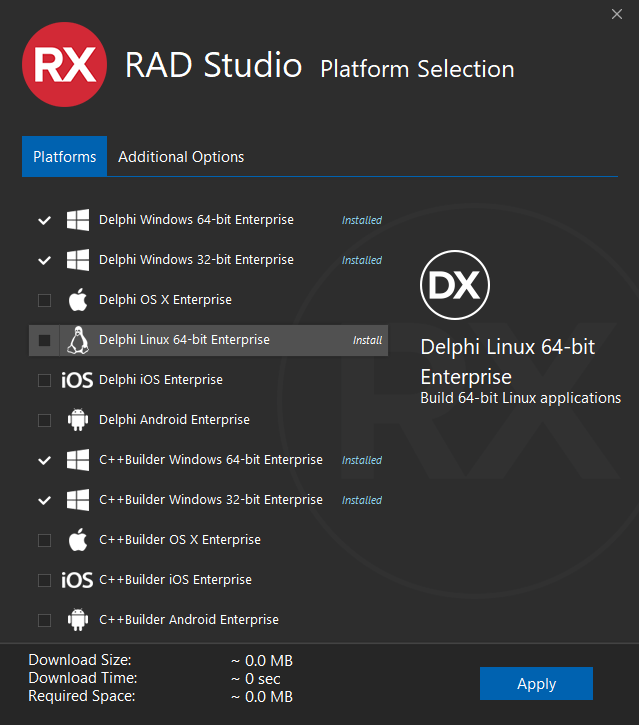Toggle C++Builder Windows 64-bit Enterprise checkmark
Viewport: 639px width, 725px height.
pos(44,461)
